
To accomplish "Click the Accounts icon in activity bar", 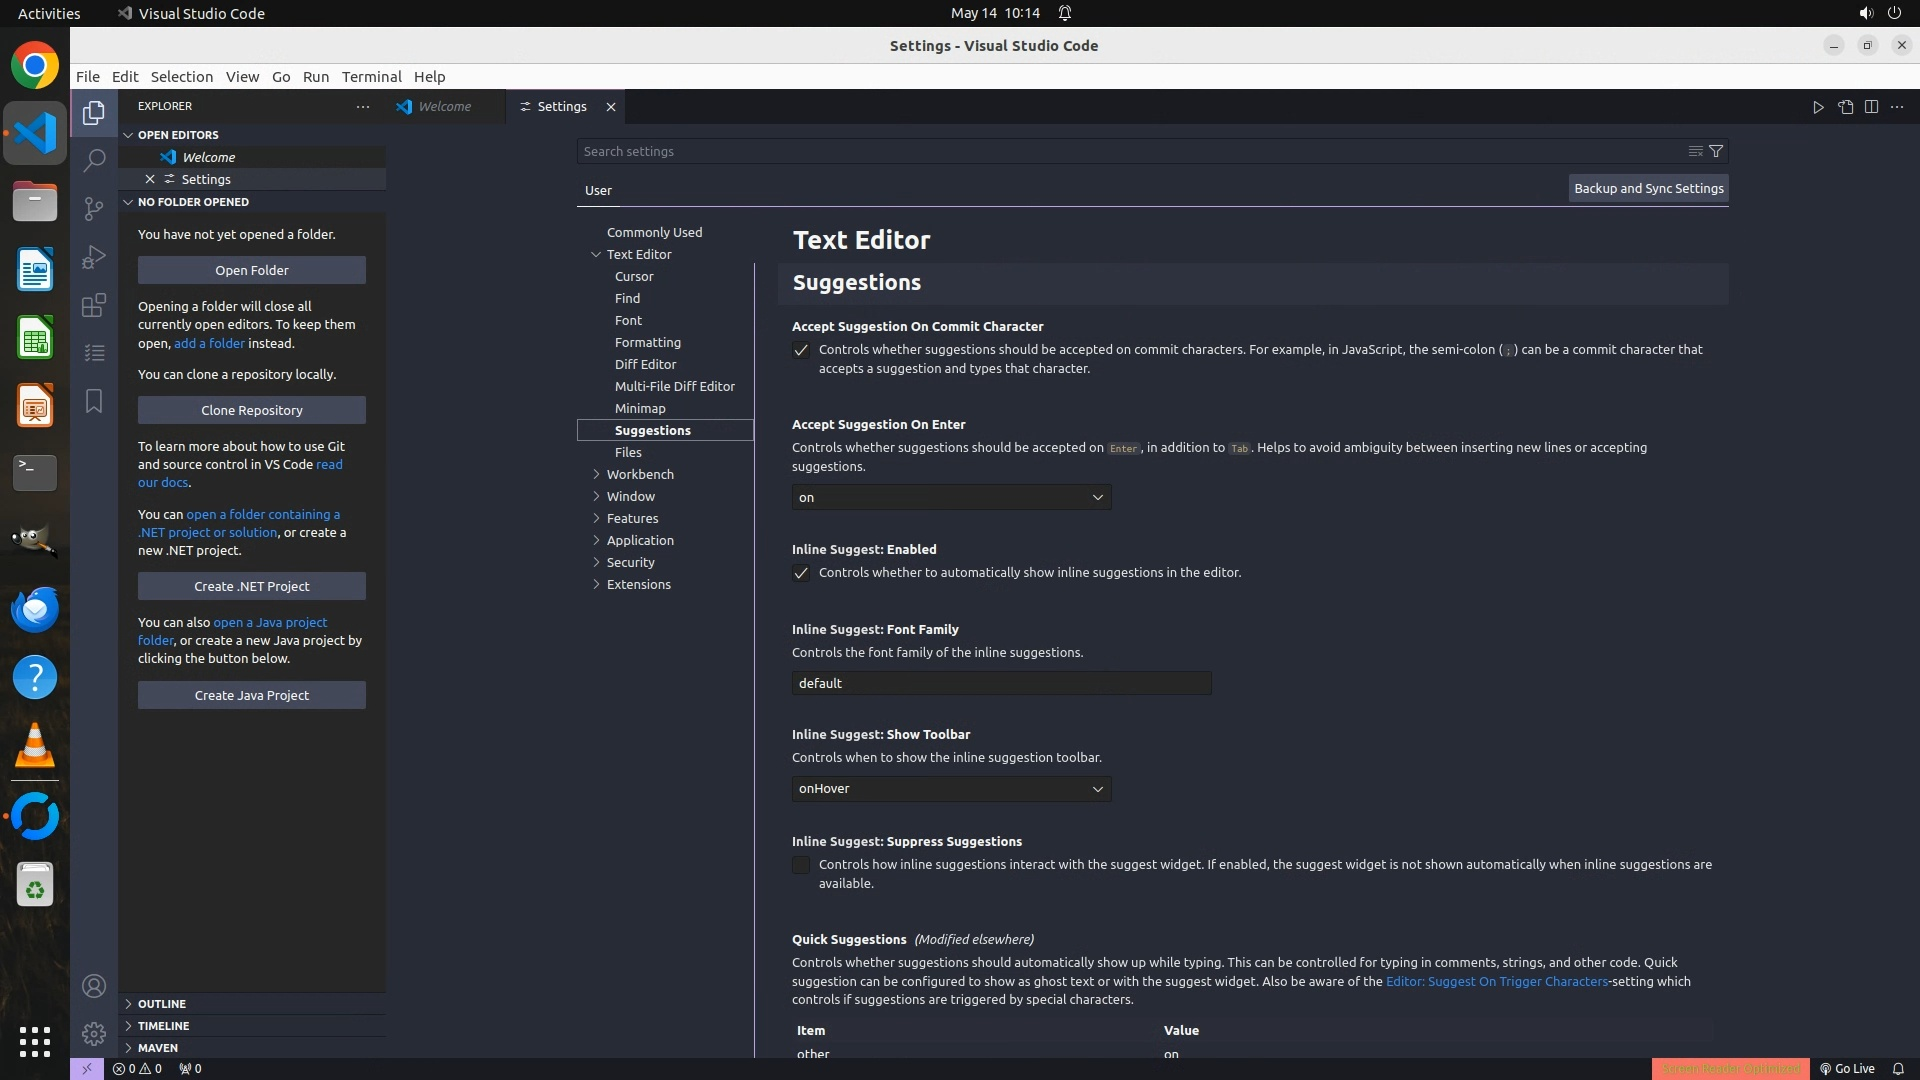I will point(94,986).
